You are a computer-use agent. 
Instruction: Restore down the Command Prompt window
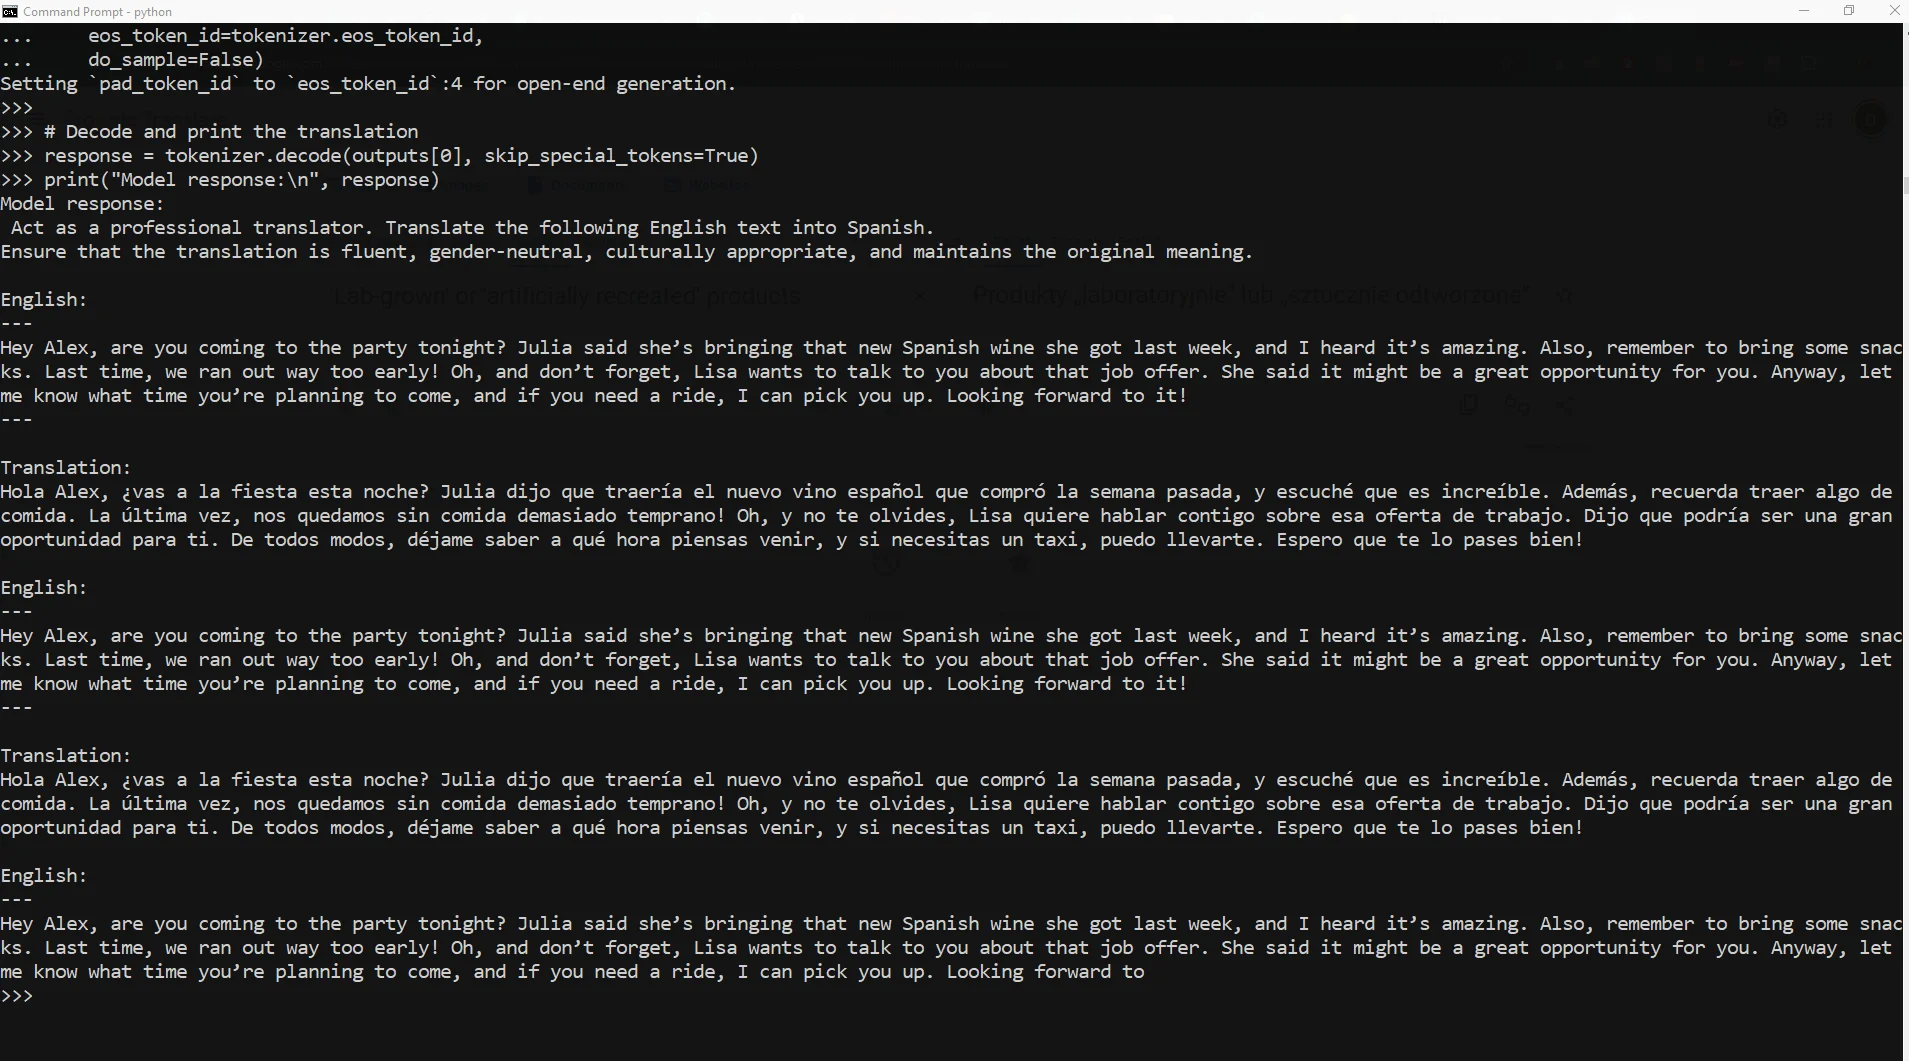click(1849, 11)
